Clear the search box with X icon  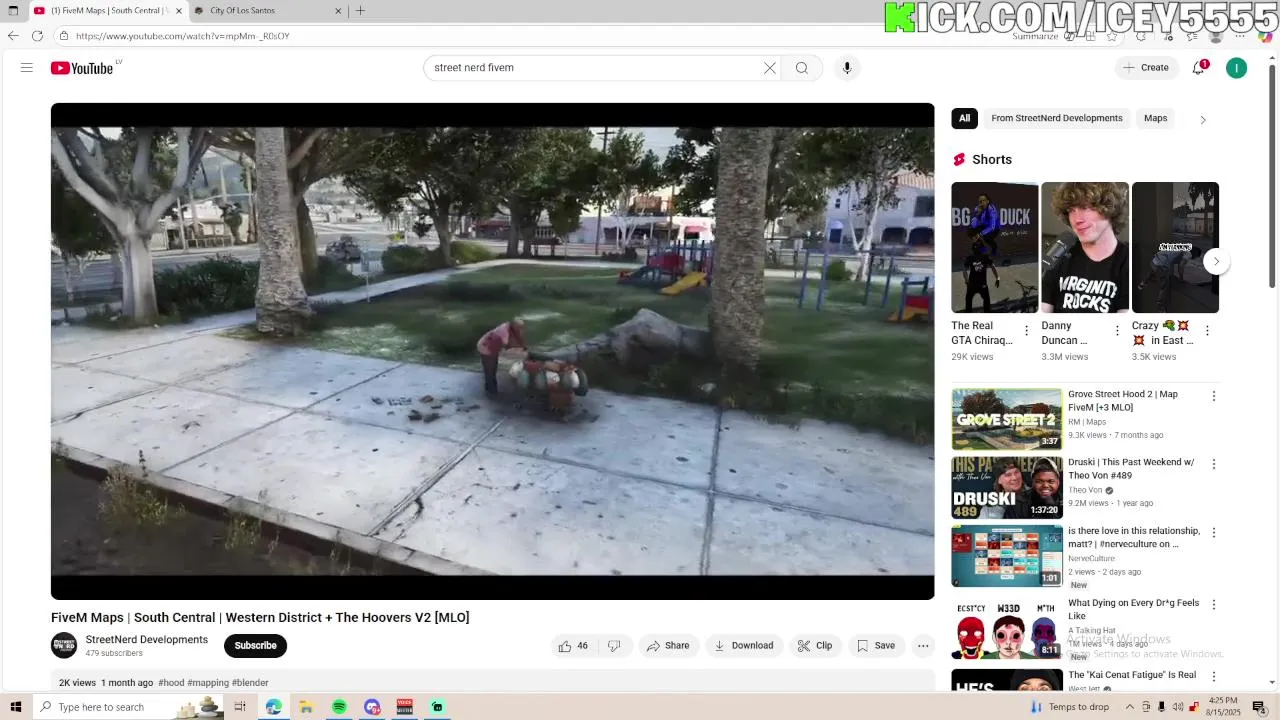tap(770, 68)
